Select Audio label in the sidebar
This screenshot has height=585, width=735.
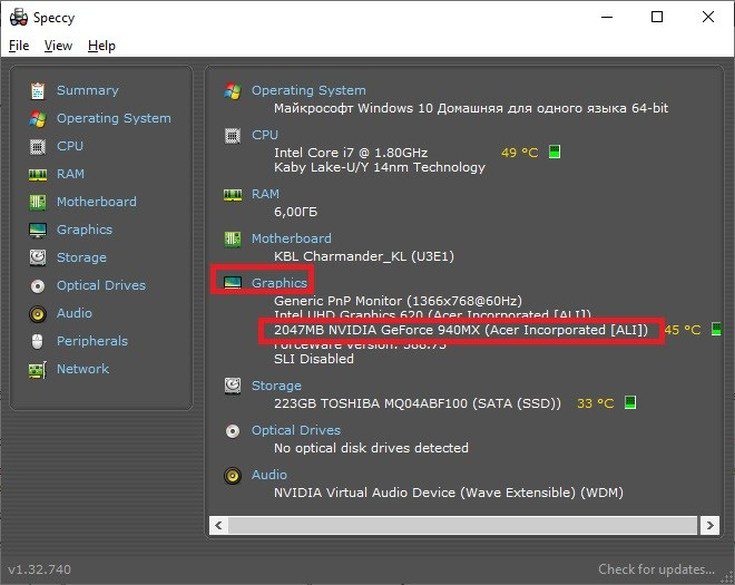[75, 314]
